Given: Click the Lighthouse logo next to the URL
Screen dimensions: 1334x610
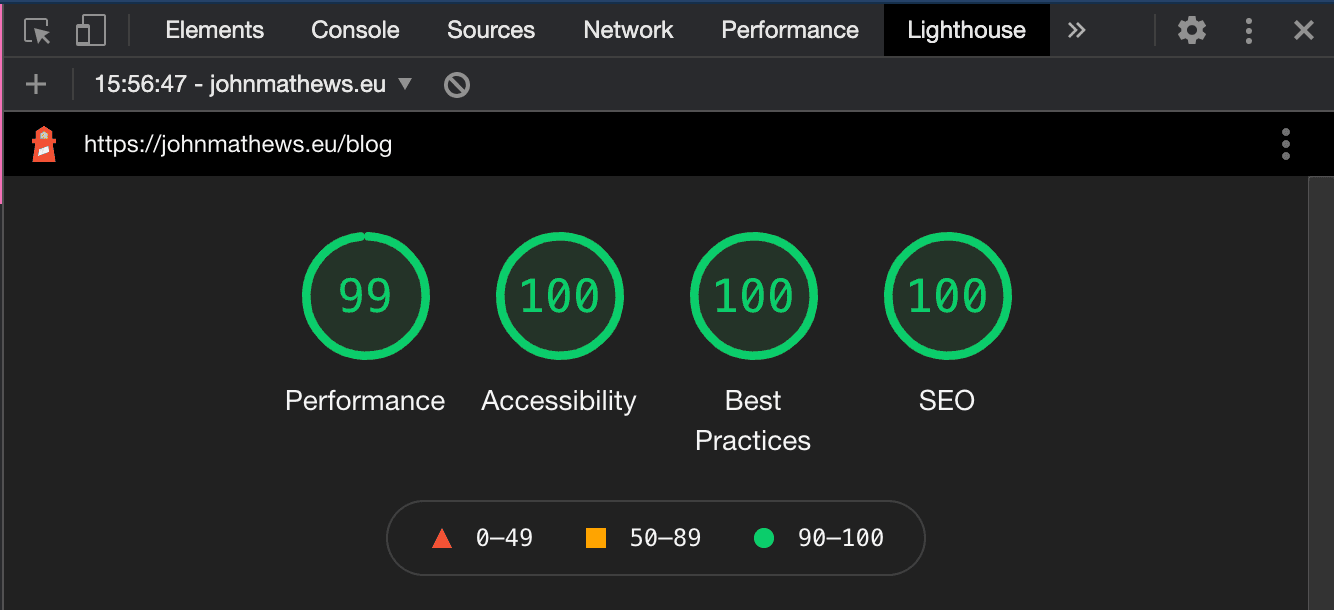Looking at the screenshot, I should [x=44, y=144].
